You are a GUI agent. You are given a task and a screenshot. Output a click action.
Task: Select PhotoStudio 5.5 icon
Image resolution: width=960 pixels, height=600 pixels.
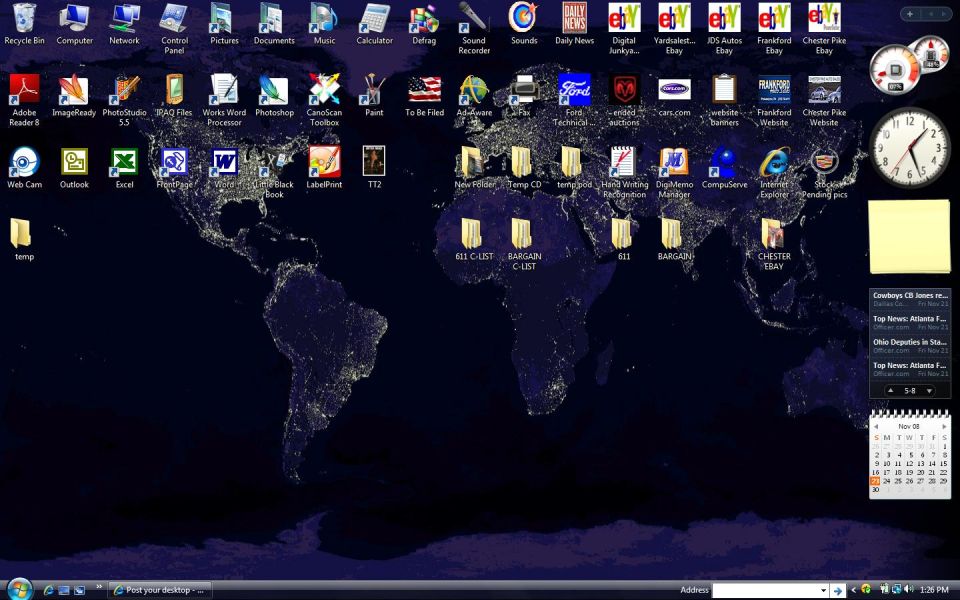(124, 90)
